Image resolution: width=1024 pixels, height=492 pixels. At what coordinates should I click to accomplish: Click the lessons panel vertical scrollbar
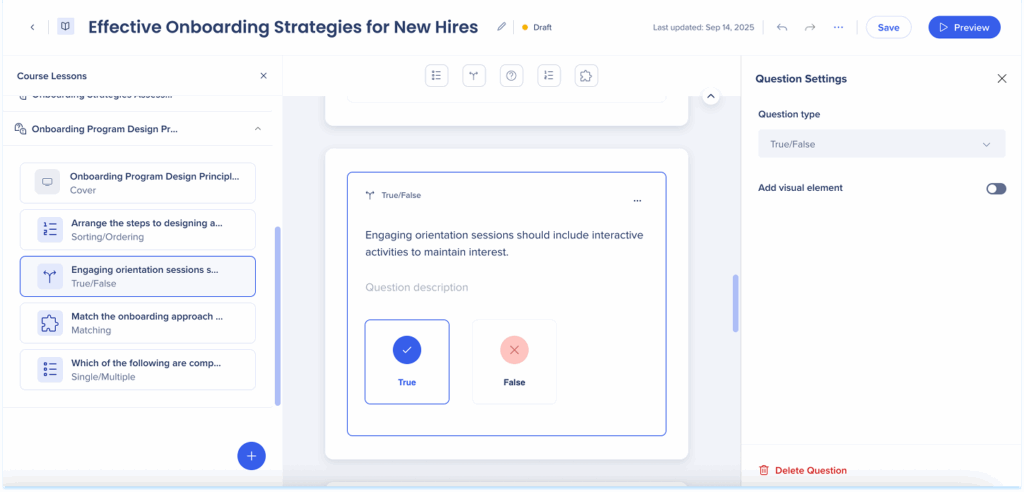tap(277, 315)
